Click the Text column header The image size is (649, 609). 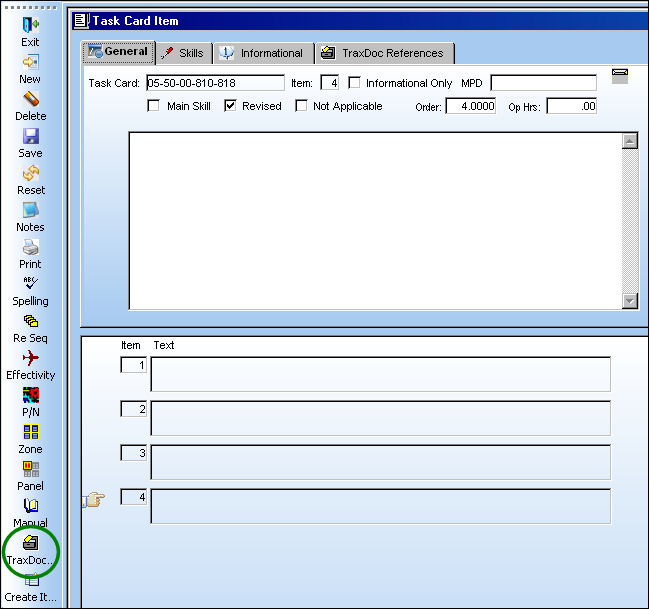tap(164, 345)
